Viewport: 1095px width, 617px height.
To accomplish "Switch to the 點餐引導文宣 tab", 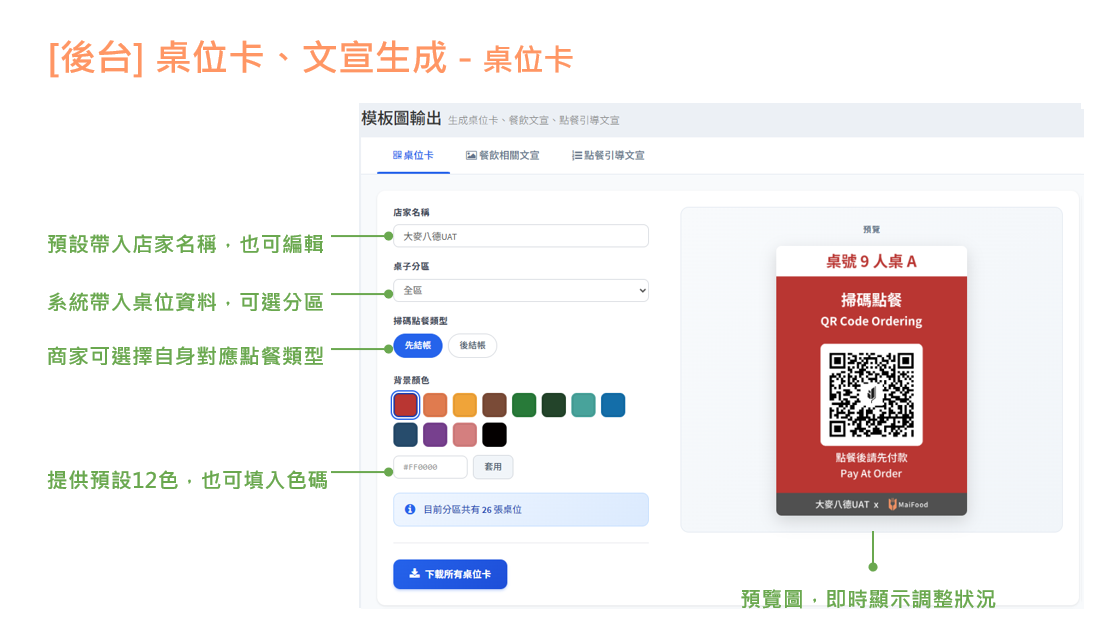I will point(608,156).
